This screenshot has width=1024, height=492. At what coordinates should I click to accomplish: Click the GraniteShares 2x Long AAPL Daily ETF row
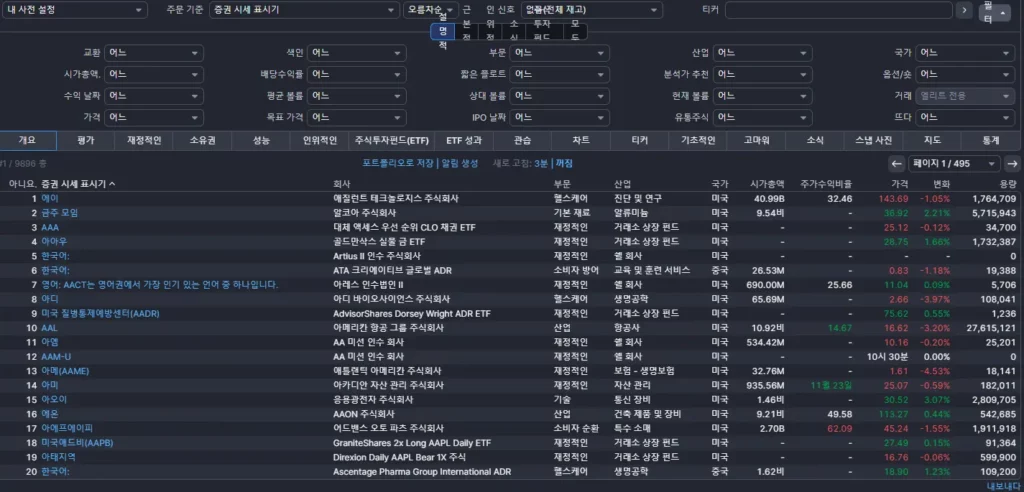pyautogui.click(x=512, y=443)
